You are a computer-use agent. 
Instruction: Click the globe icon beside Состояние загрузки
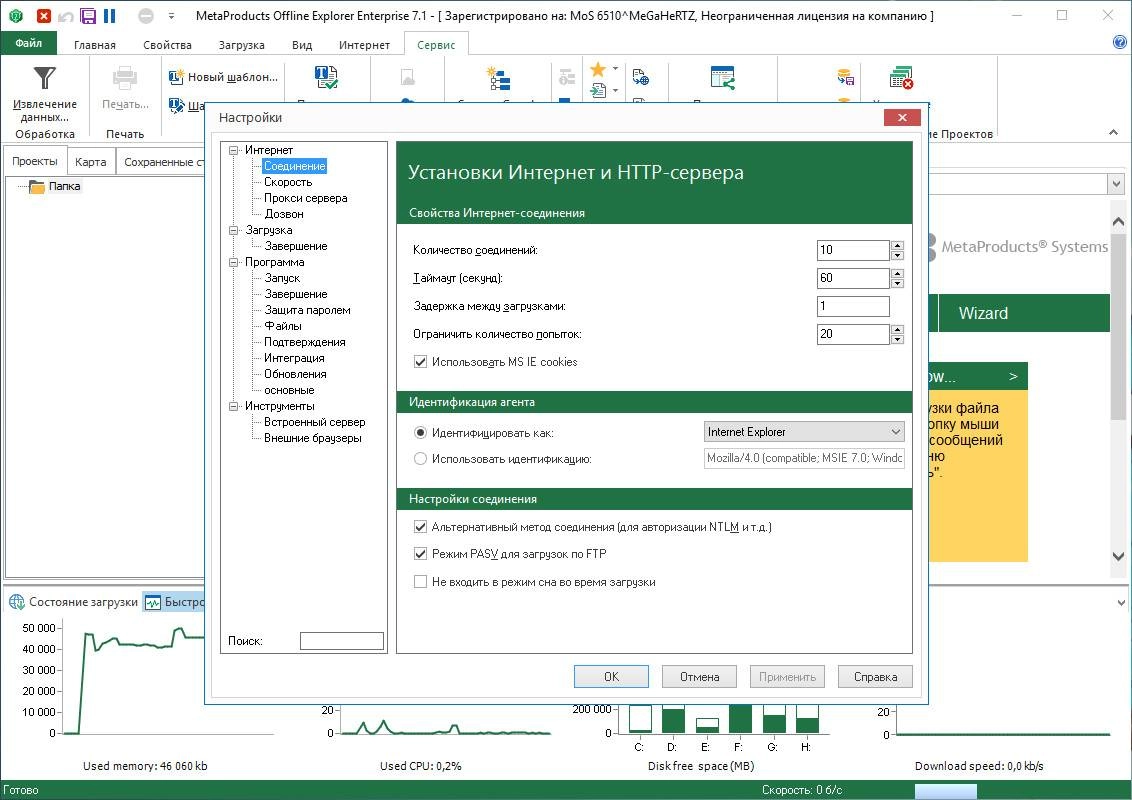(x=17, y=601)
